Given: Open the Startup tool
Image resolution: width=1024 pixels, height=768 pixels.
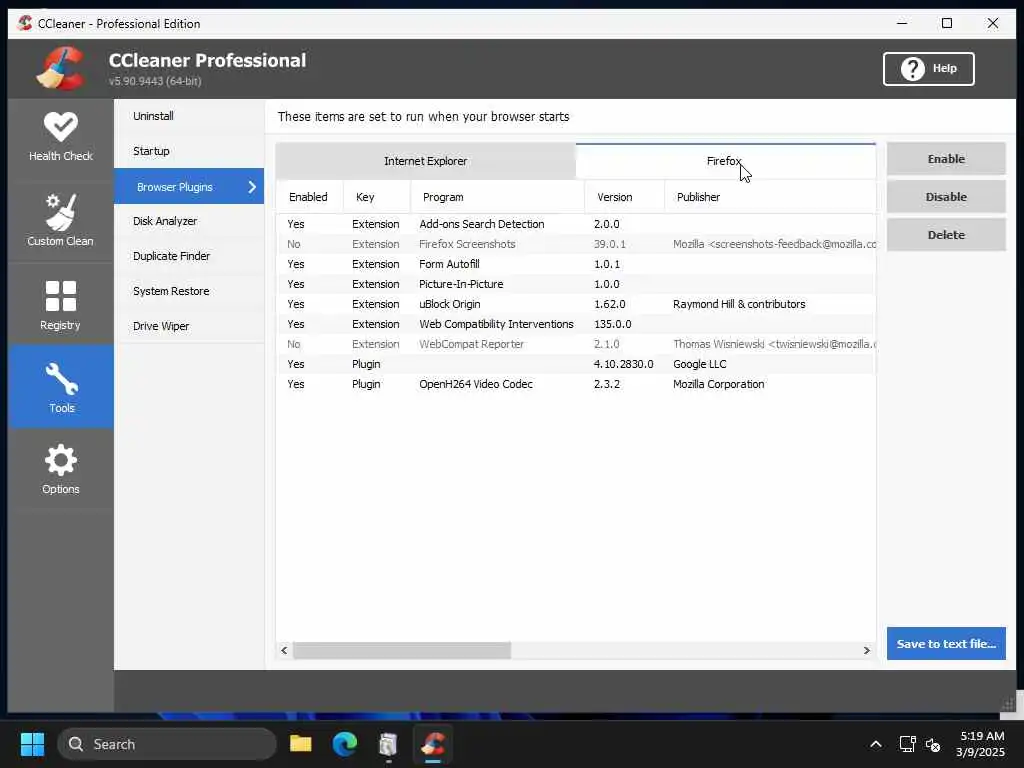Looking at the screenshot, I should (x=189, y=151).
